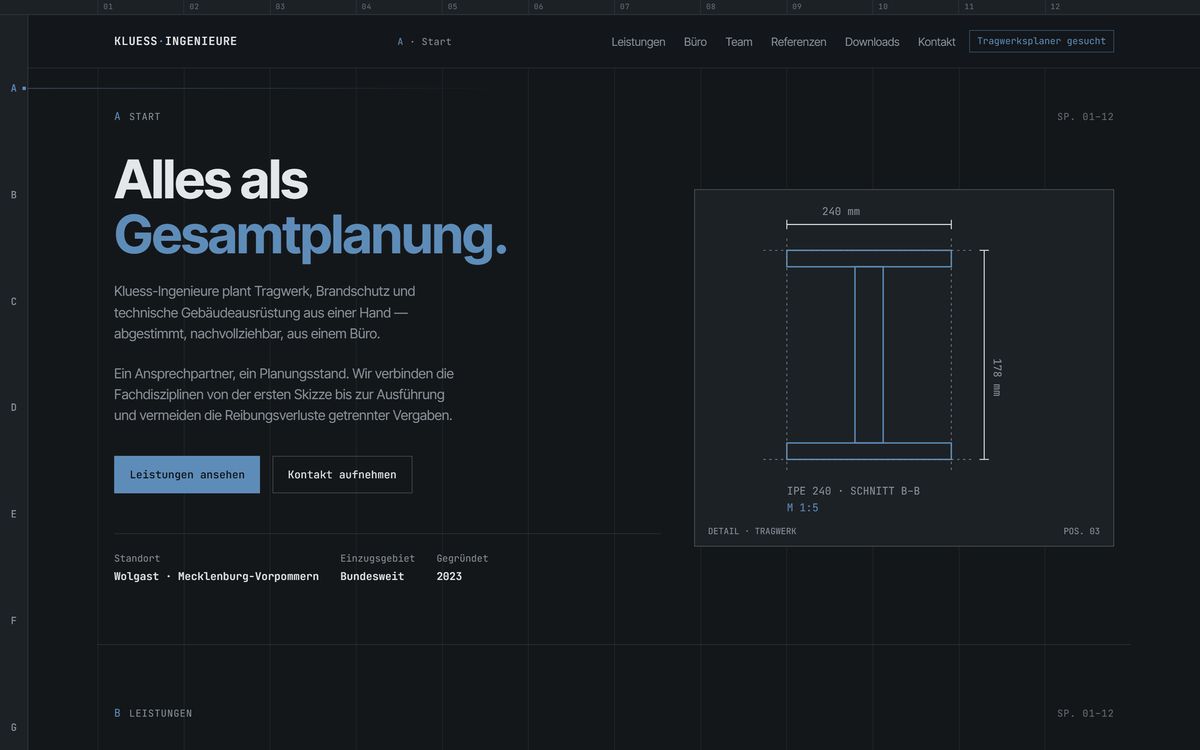Click the 'Gegründet' label
The height and width of the screenshot is (750, 1200).
tap(462, 559)
